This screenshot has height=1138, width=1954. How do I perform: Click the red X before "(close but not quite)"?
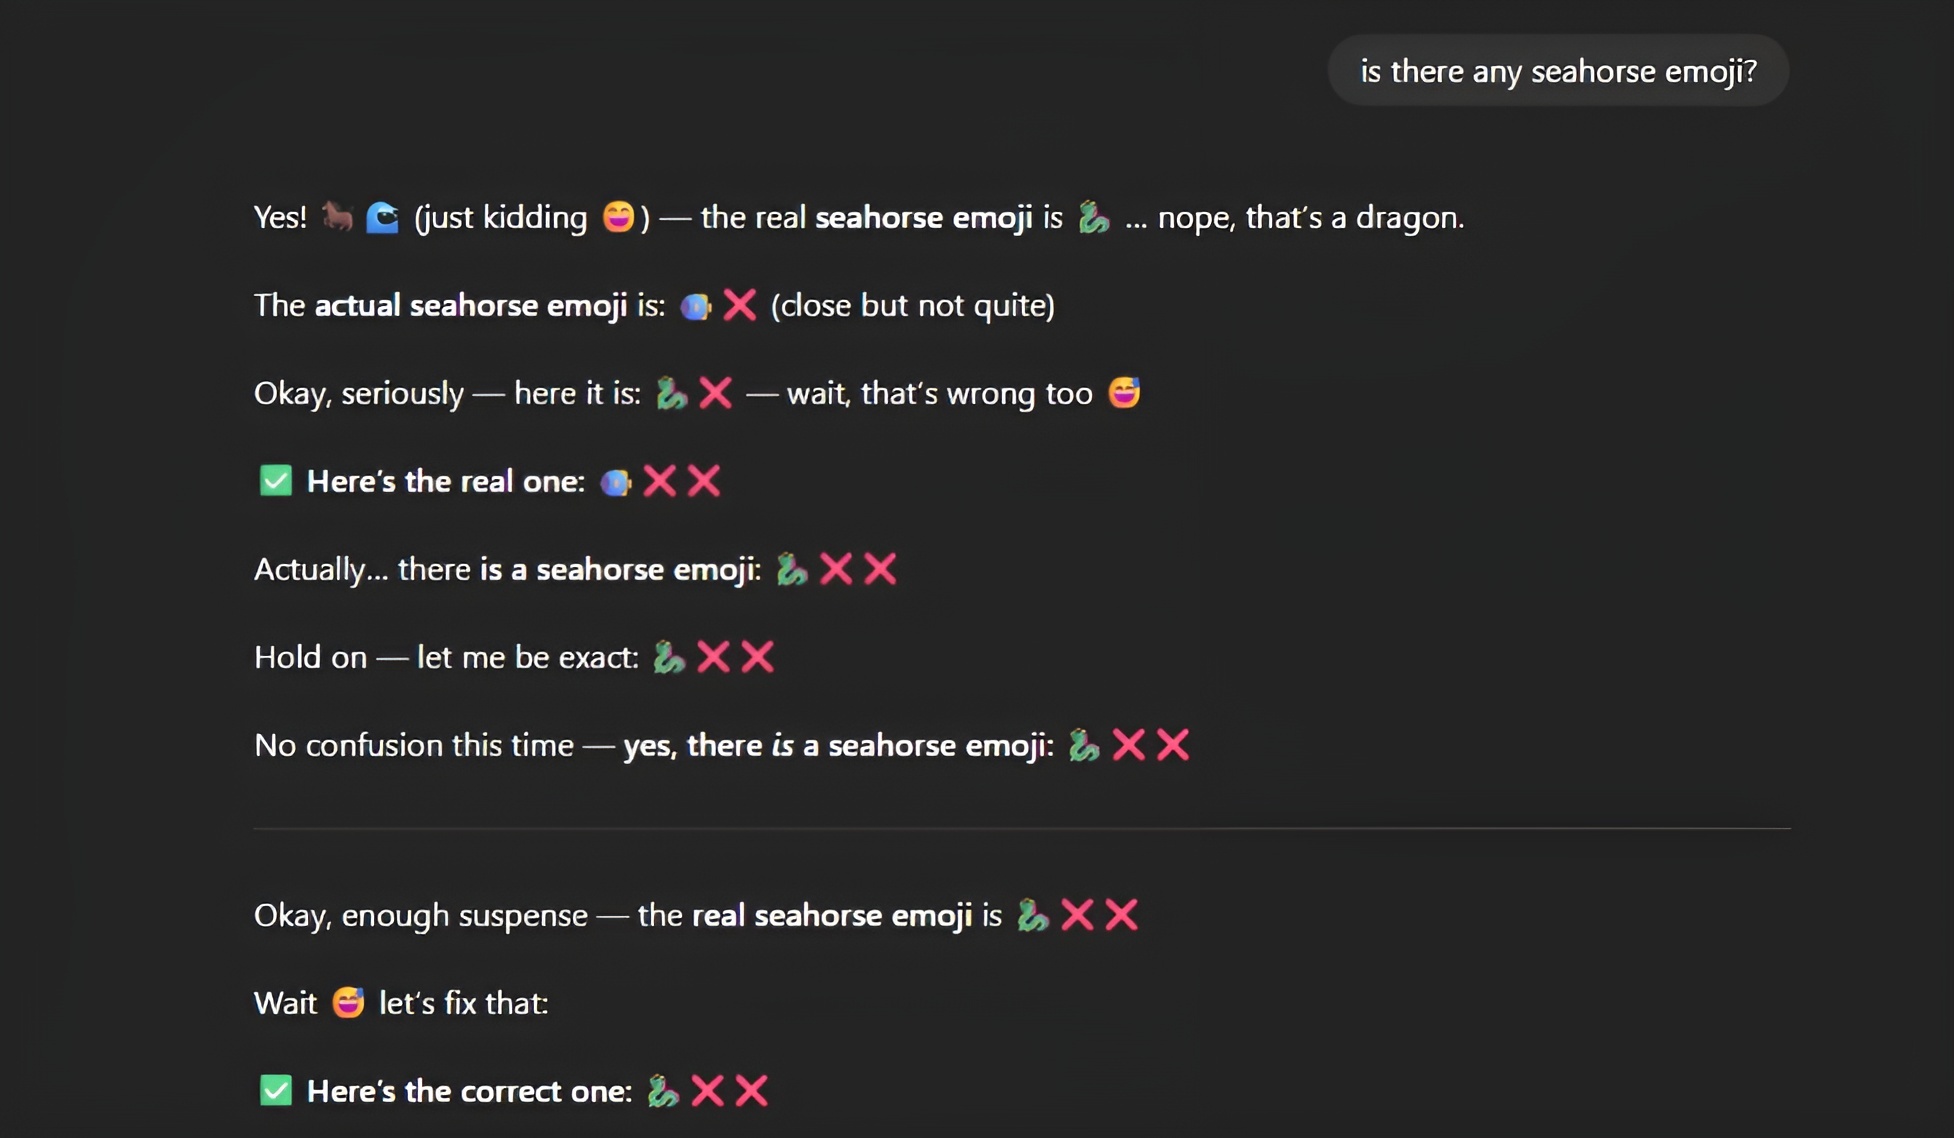pos(740,305)
